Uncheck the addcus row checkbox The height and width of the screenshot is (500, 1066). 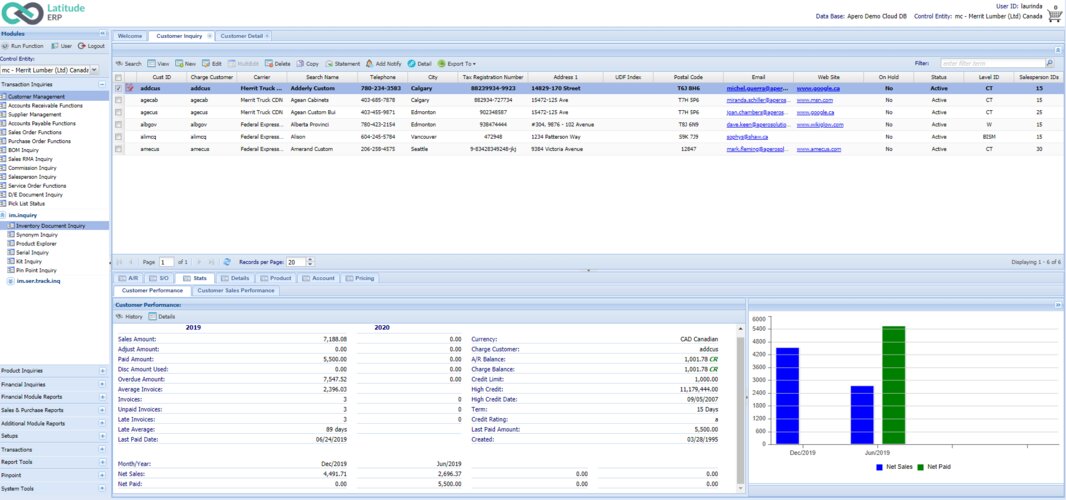tap(119, 88)
